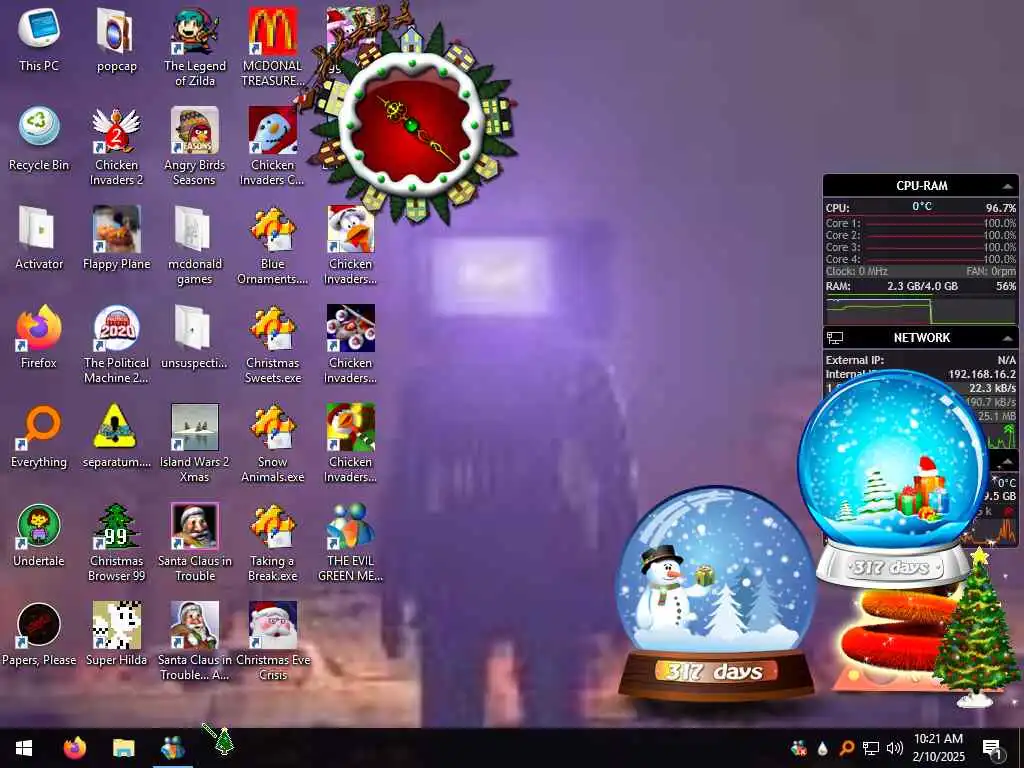Open the MCDONAL TREASURE shortcut
The width and height of the screenshot is (1024, 768).
[272, 46]
